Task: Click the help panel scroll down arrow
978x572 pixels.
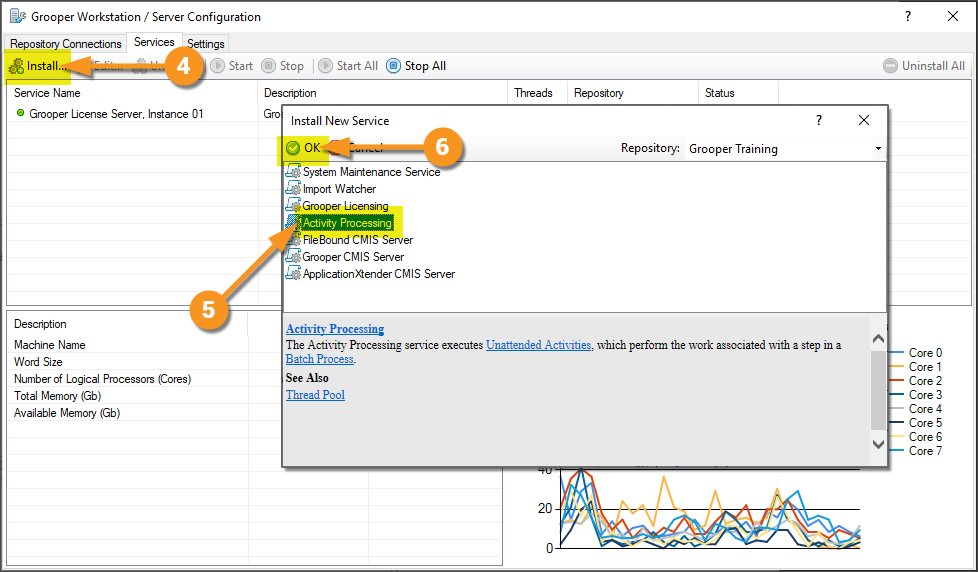Action: pyautogui.click(x=878, y=444)
